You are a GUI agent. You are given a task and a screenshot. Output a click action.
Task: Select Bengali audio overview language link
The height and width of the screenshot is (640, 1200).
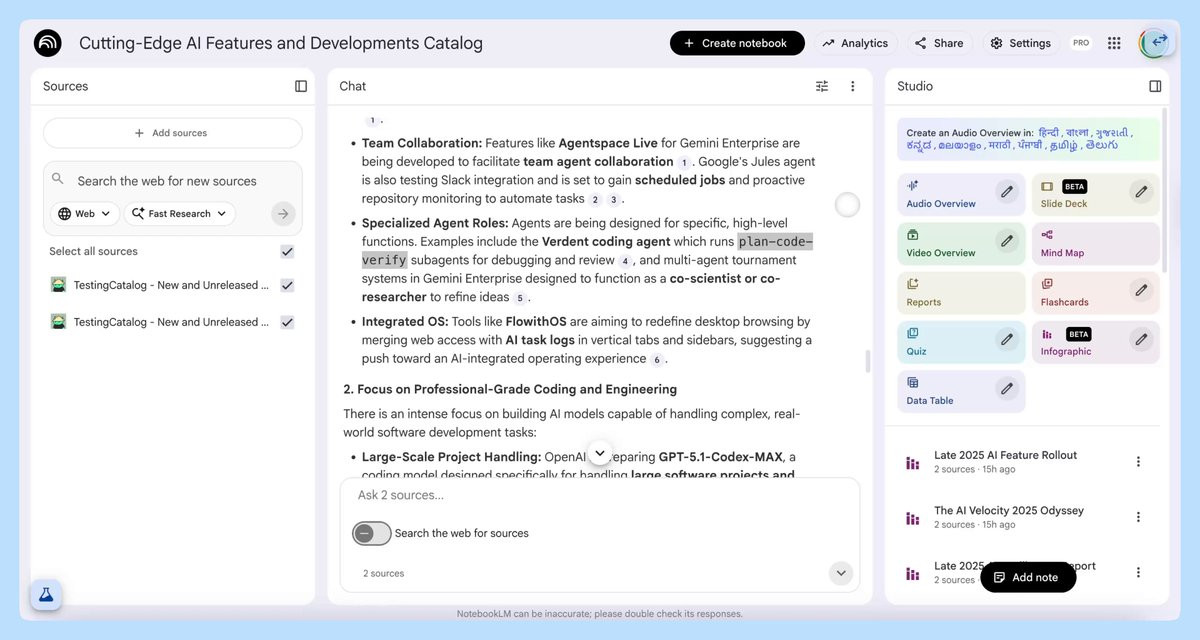coord(1078,132)
